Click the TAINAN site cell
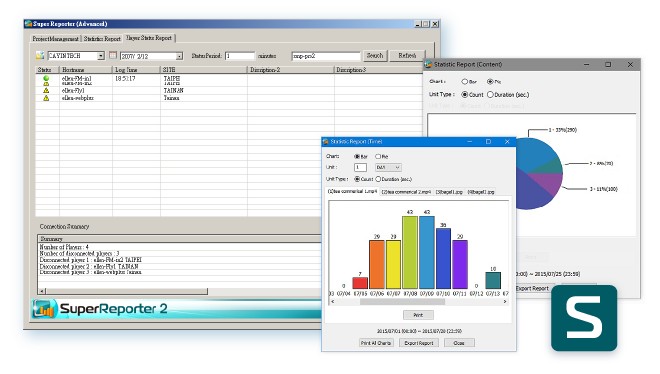This screenshot has width=660, height=374. (173, 90)
